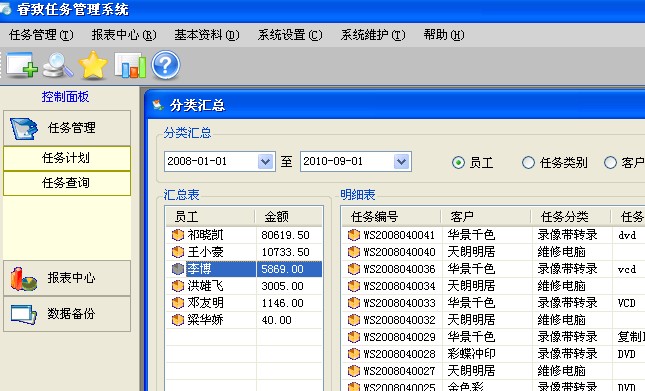This screenshot has height=391, width=645.
Task: Click the icon beside WS2008040034
Action: [x=354, y=286]
